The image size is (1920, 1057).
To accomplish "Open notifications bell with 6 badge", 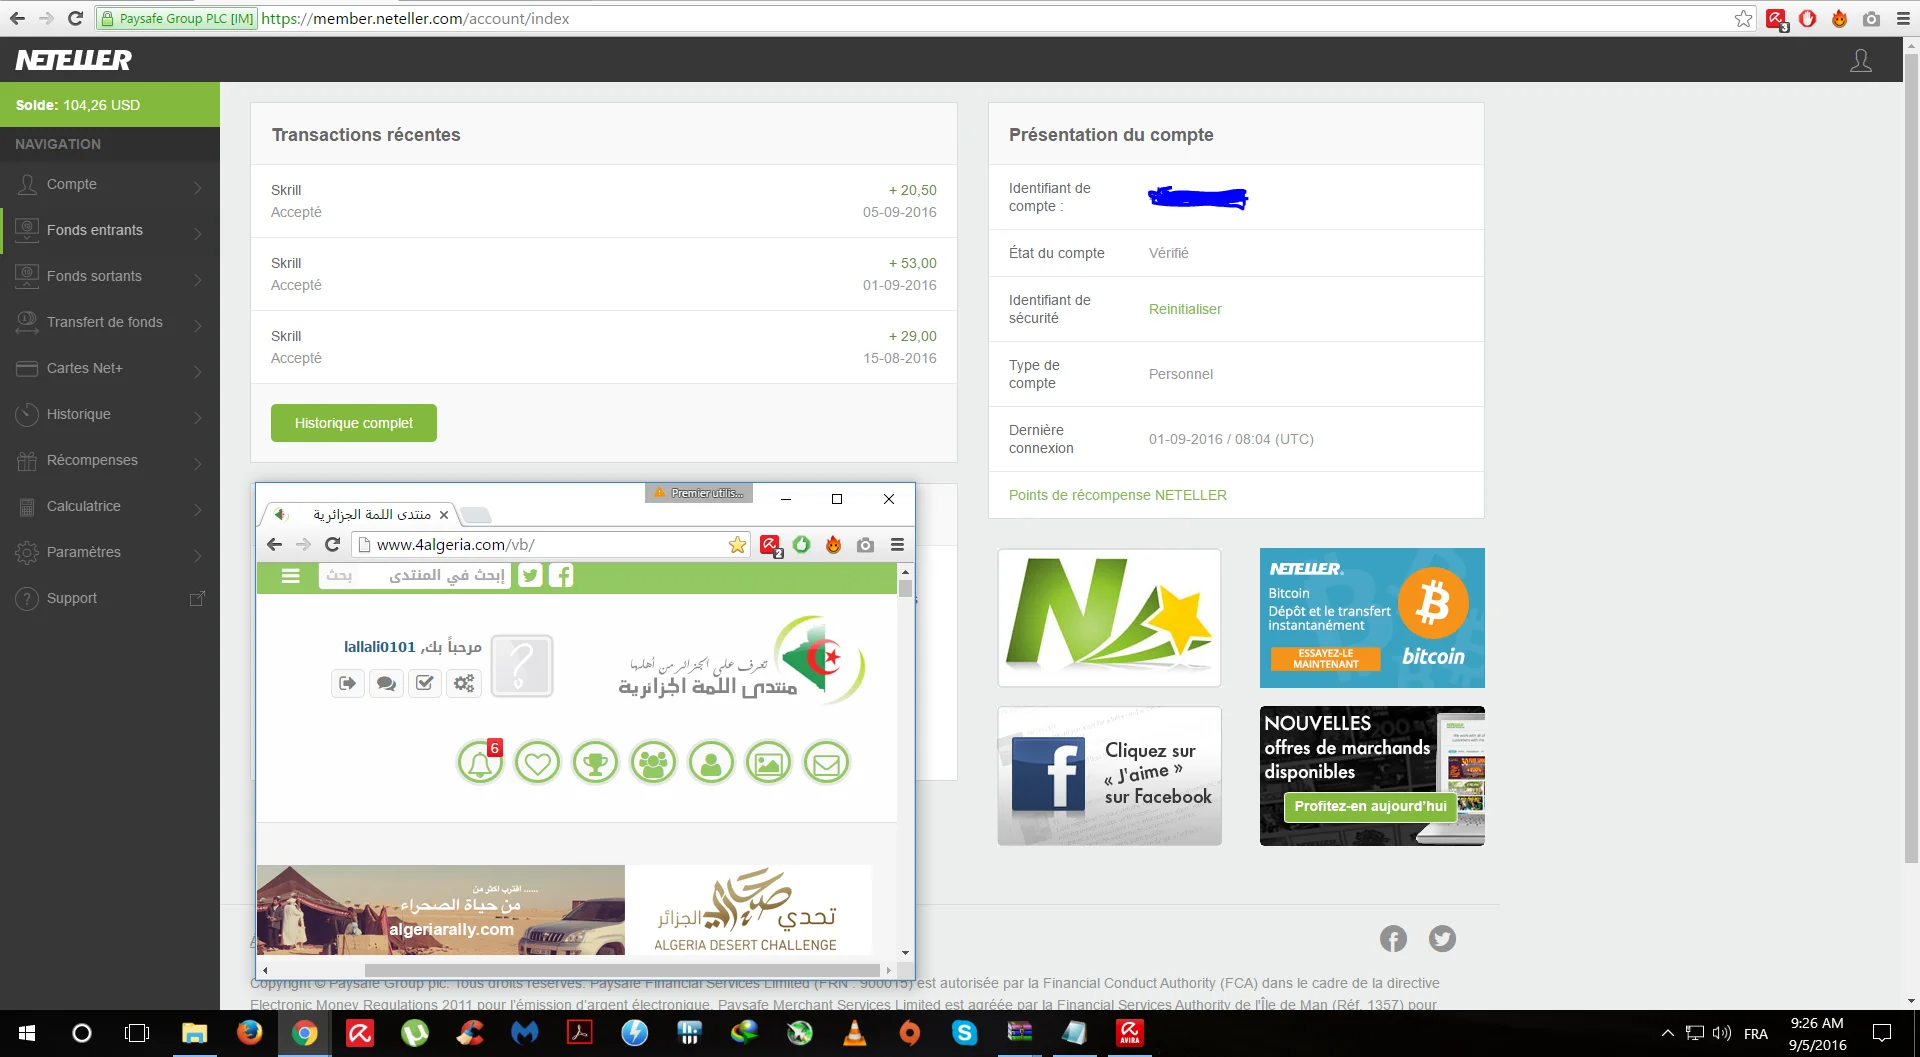I will coord(480,764).
